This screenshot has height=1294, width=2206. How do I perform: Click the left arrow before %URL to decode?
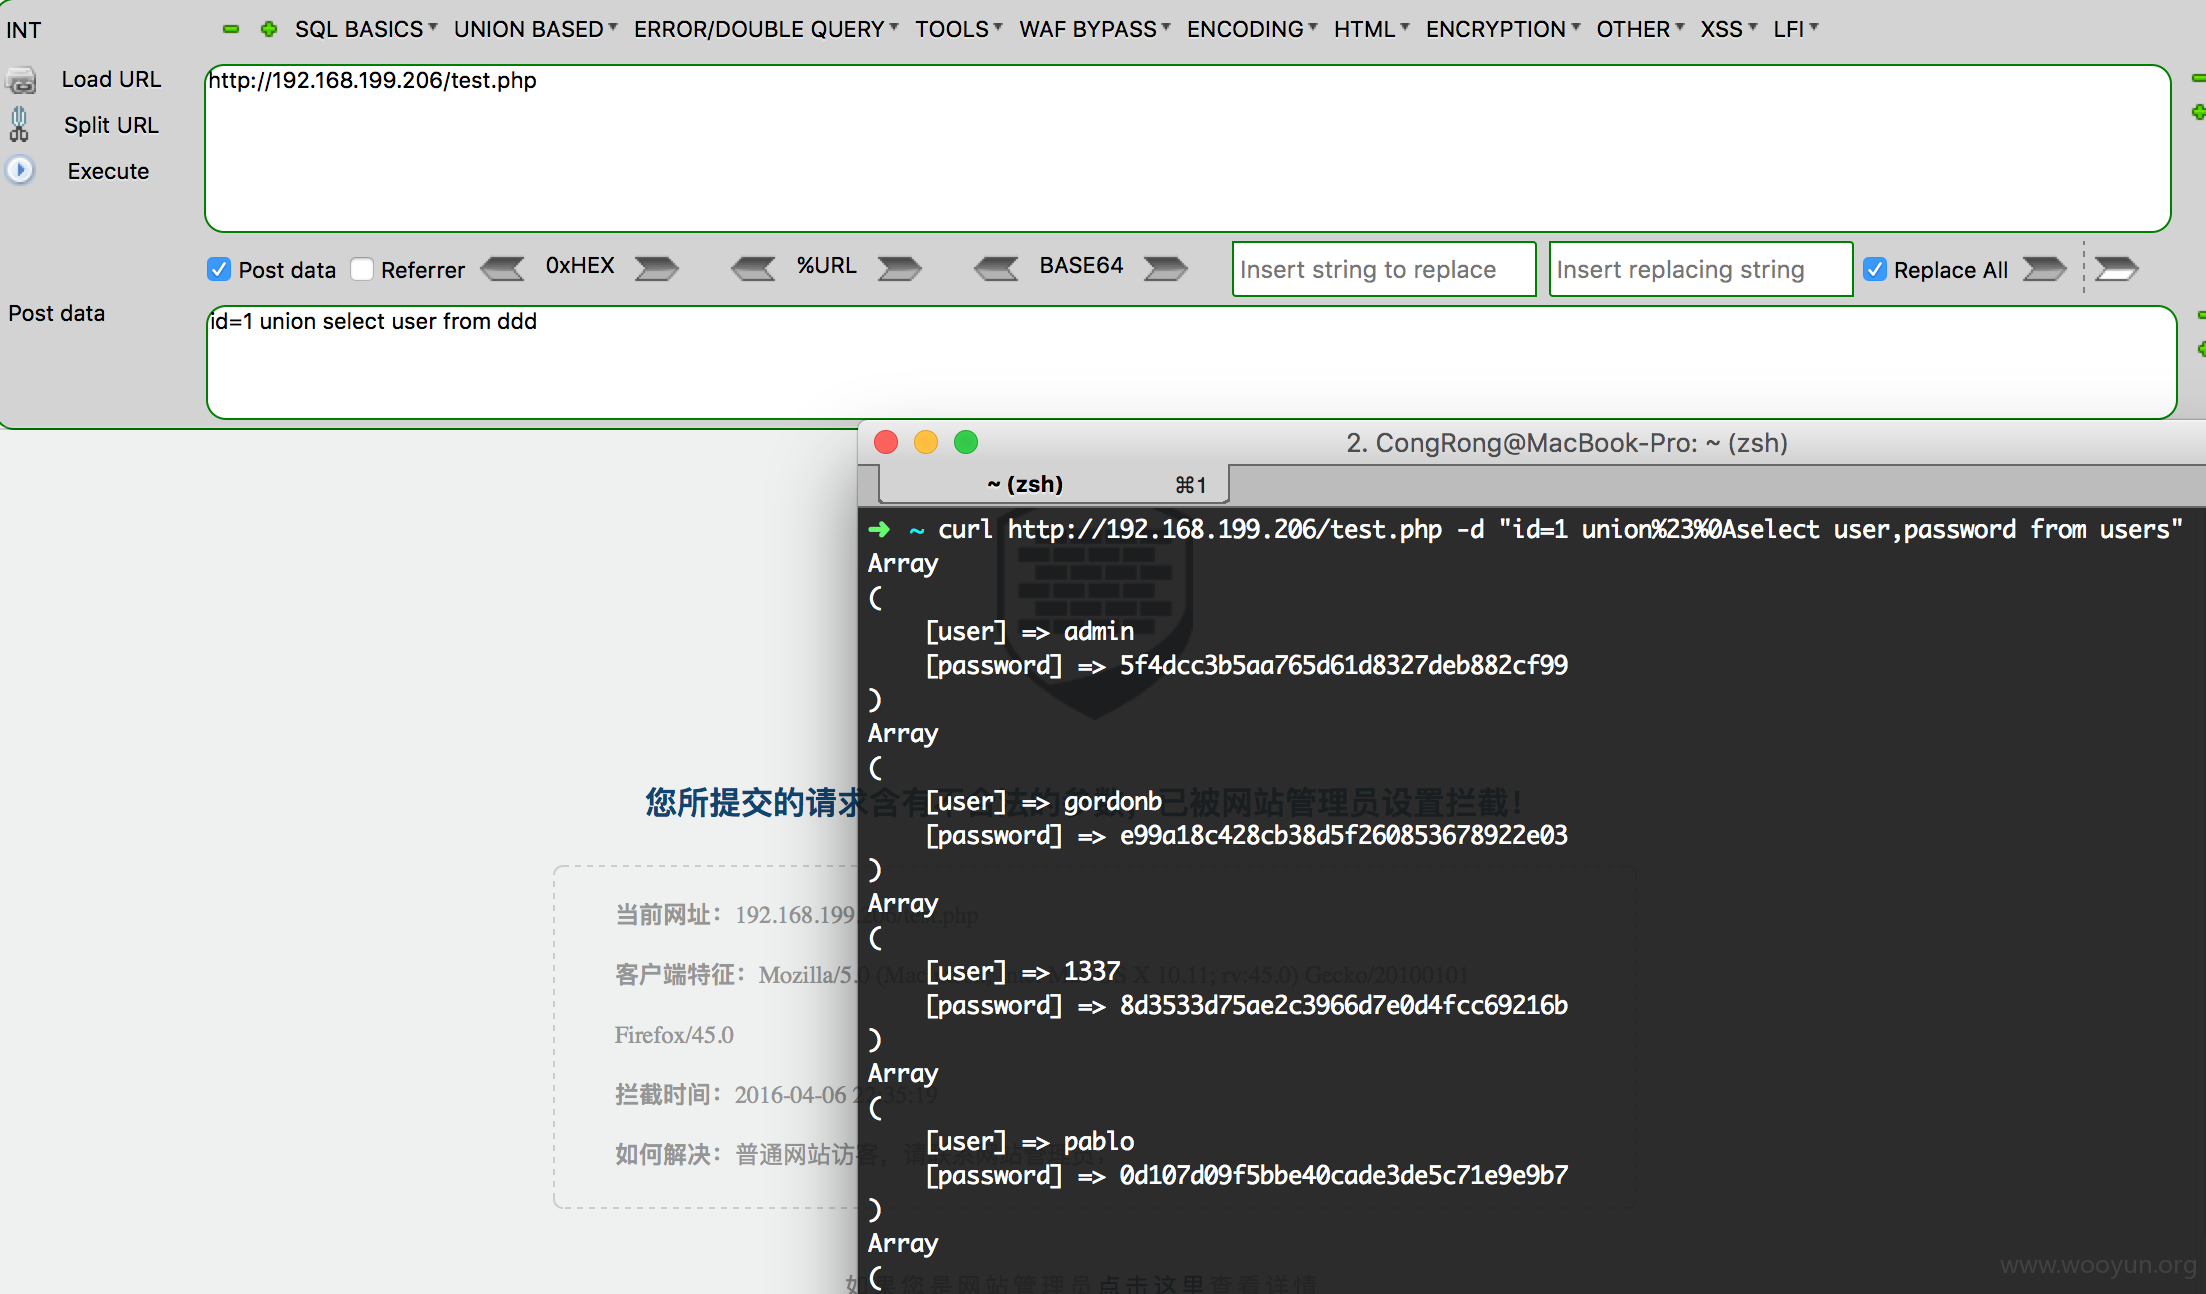[x=753, y=268]
